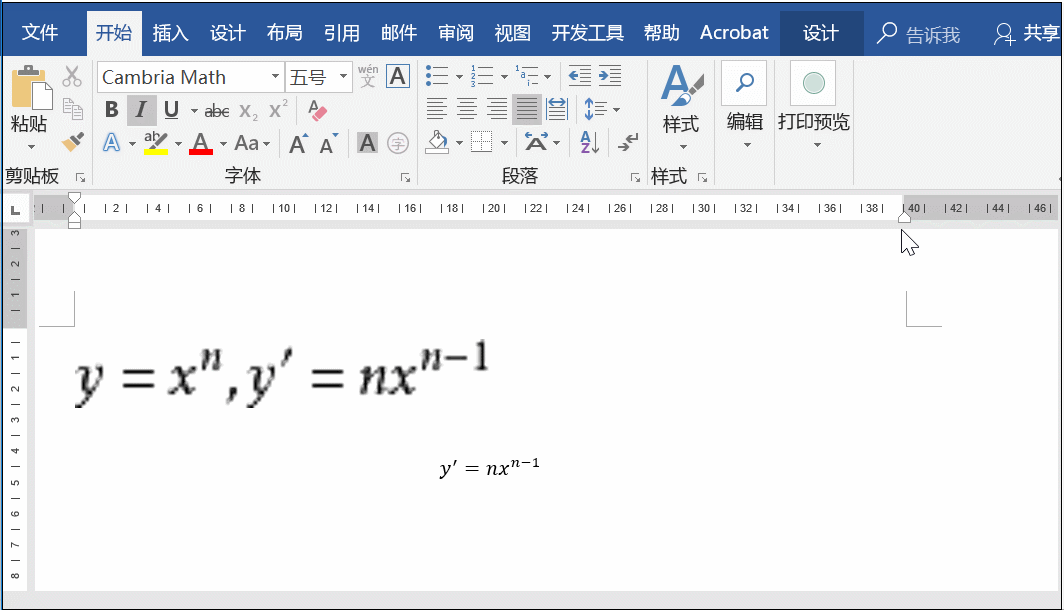1064x610 pixels.
Task: Switch to the 插入 ribbon tab
Action: click(x=170, y=32)
